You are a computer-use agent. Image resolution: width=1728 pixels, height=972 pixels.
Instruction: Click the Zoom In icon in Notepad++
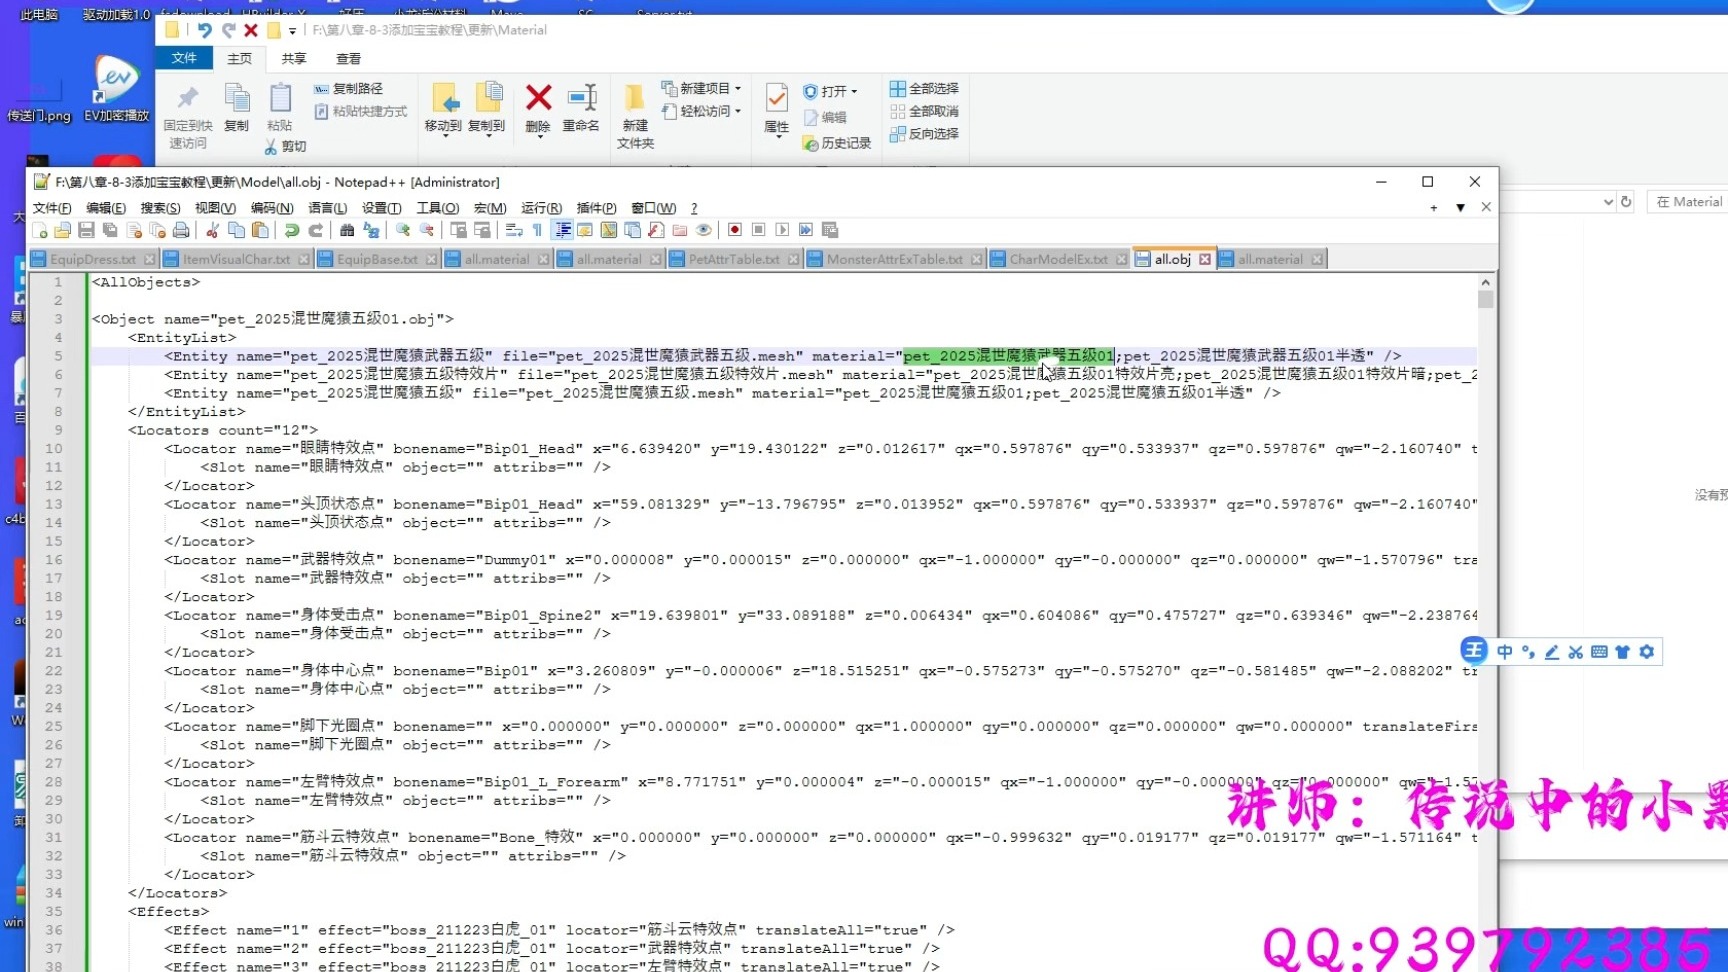point(403,230)
